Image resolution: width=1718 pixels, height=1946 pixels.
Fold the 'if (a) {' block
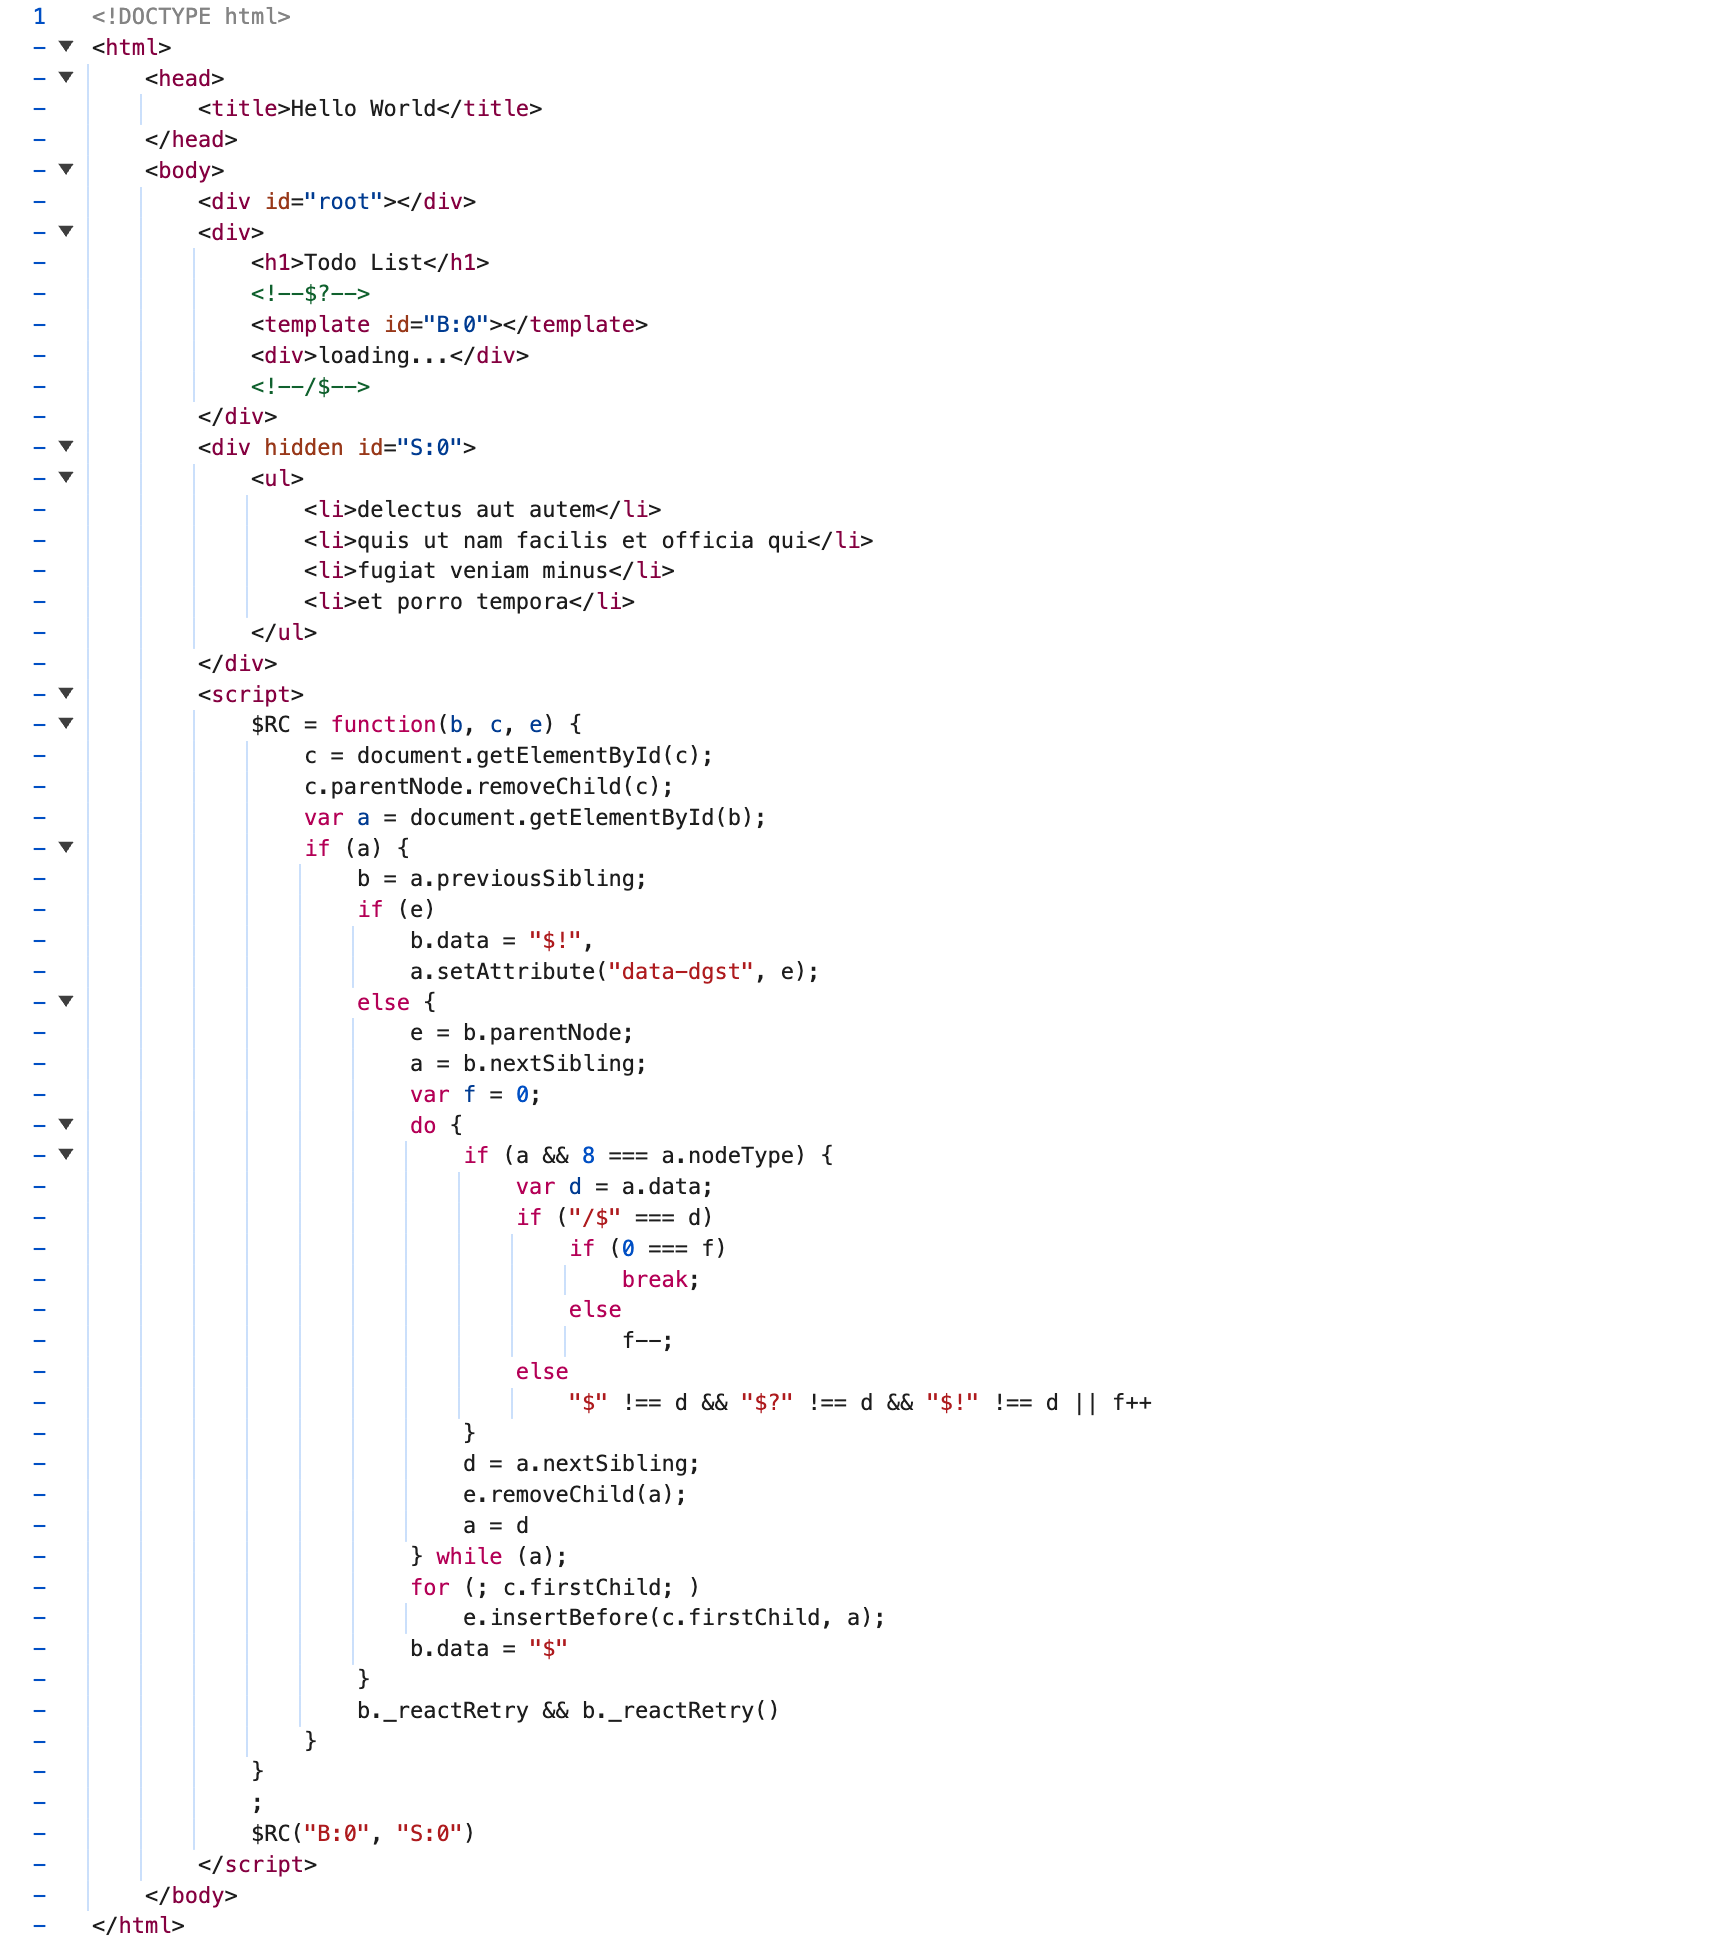click(66, 848)
